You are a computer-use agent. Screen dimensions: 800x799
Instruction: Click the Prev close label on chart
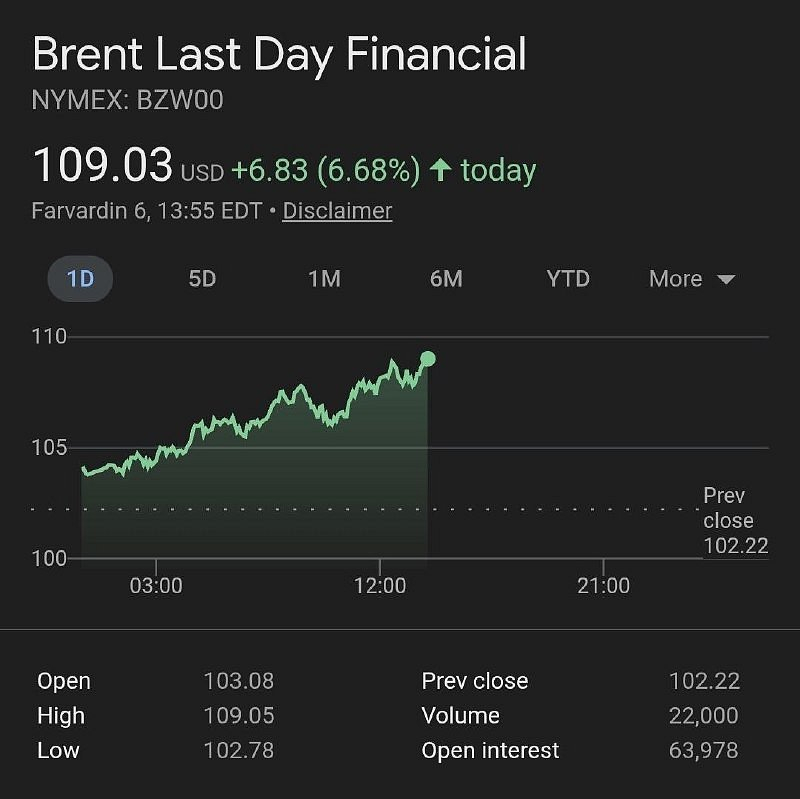click(x=728, y=508)
